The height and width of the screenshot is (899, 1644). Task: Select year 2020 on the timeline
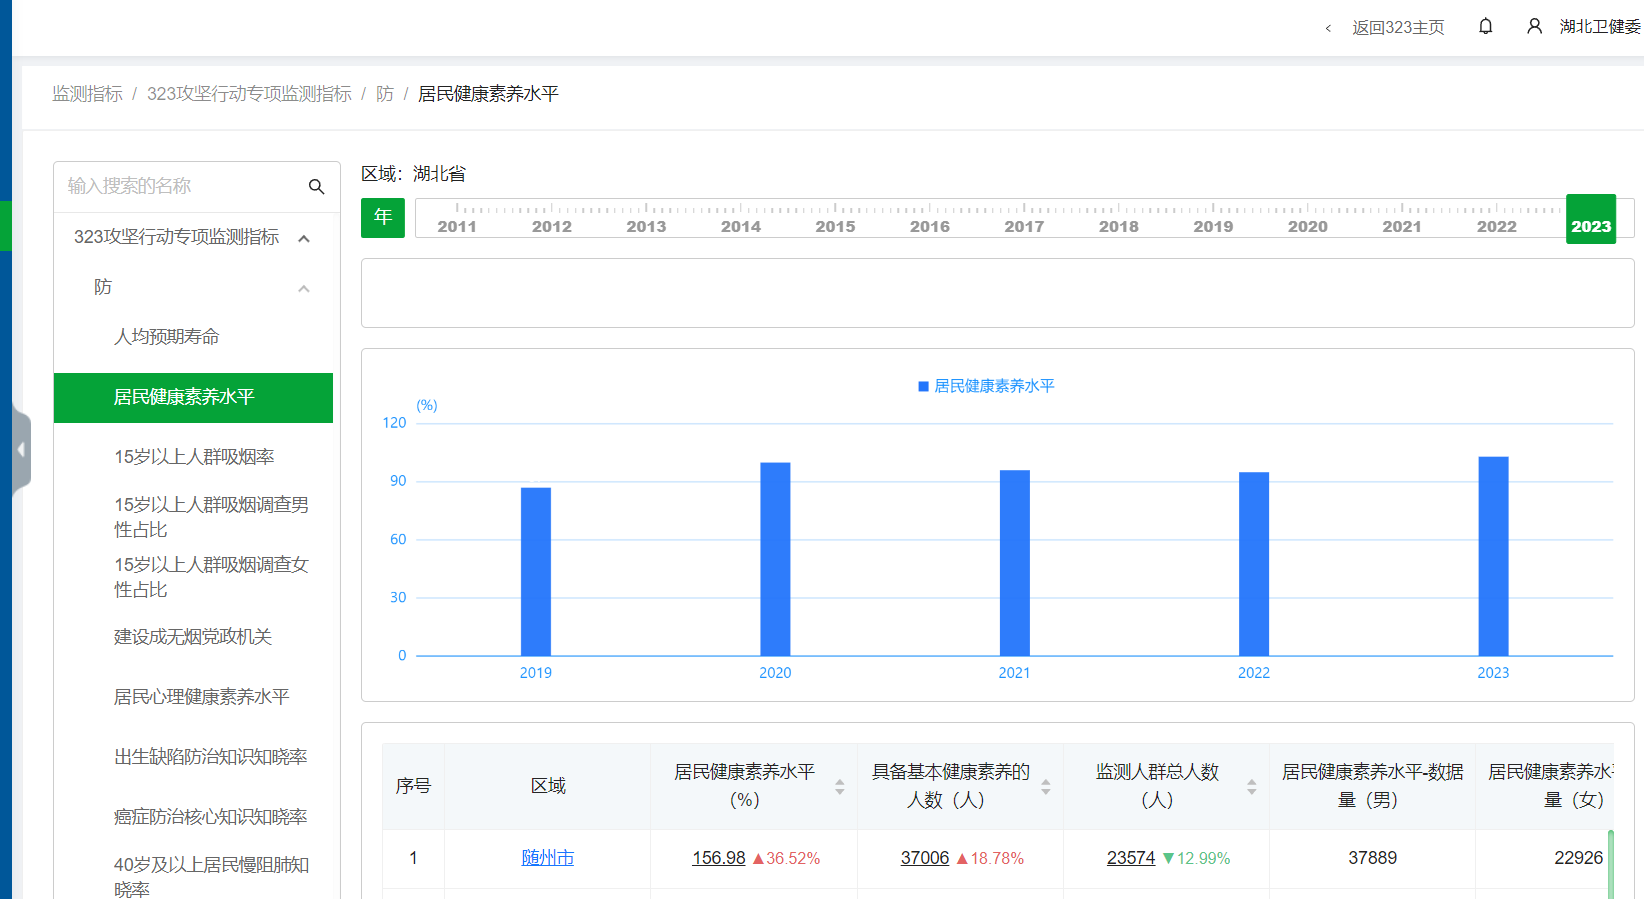tap(1308, 226)
